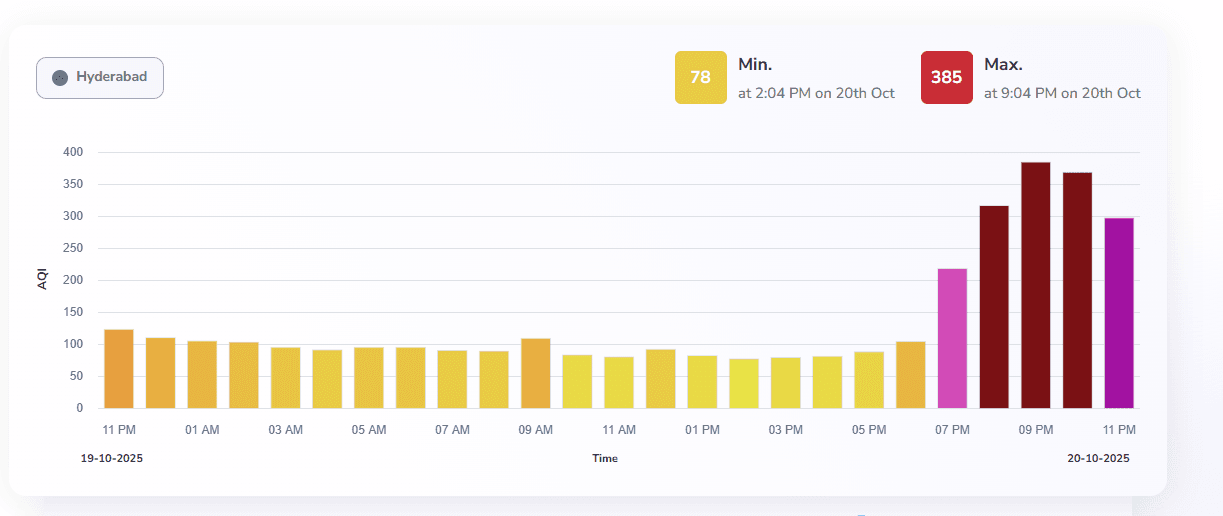Click the bar above 11 AM label
The height and width of the screenshot is (516, 1223).
[619, 382]
